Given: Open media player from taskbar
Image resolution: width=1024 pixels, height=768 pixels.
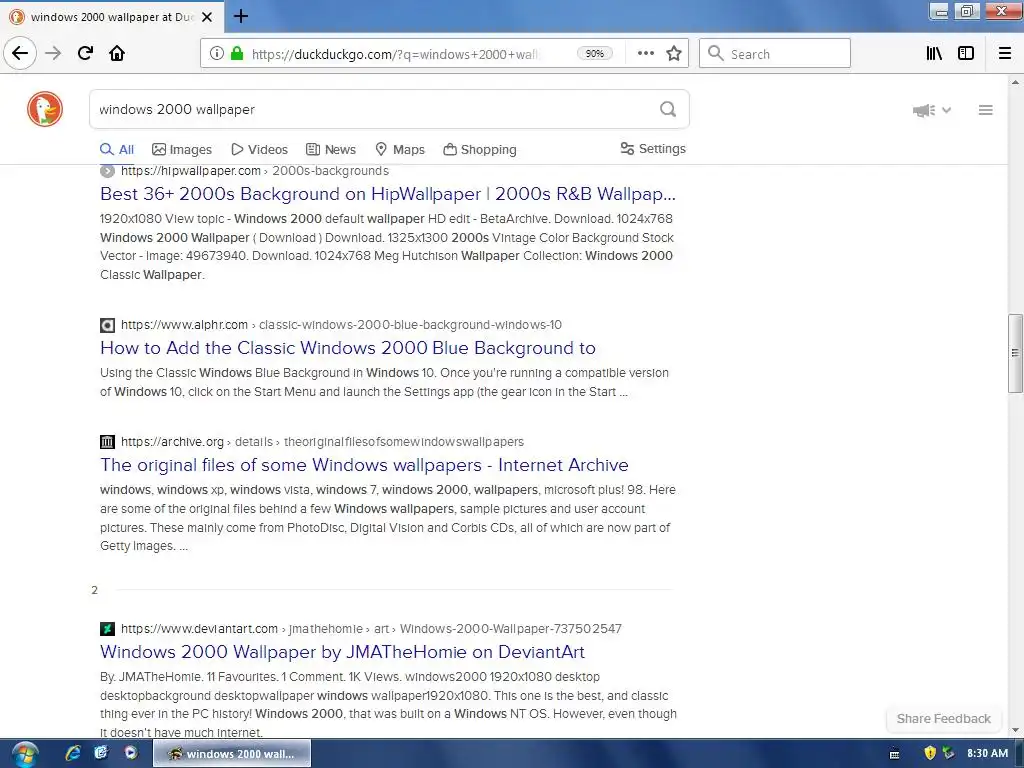Looking at the screenshot, I should pyautogui.click(x=131, y=753).
